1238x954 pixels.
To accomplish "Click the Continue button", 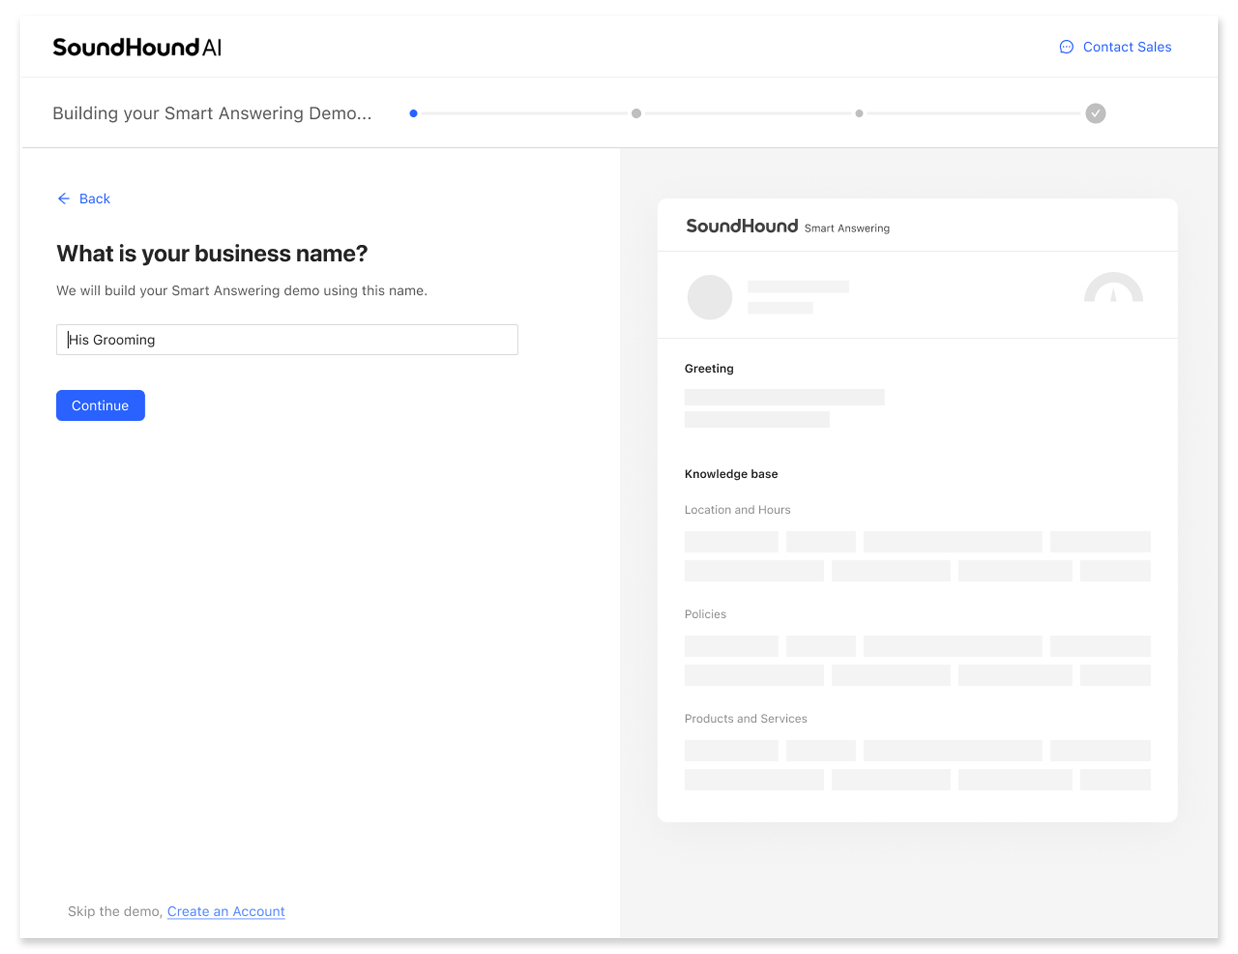I will click(x=100, y=405).
